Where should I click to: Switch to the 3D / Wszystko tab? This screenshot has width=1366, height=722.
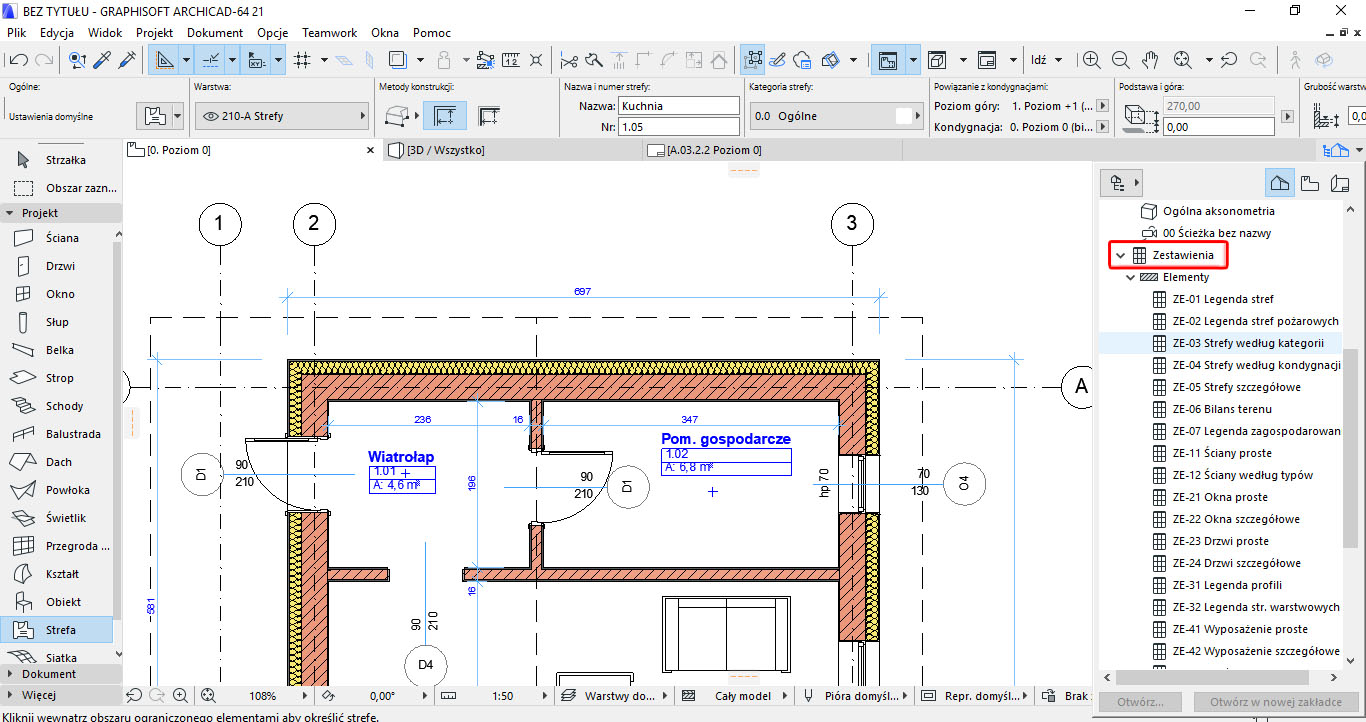click(x=445, y=150)
